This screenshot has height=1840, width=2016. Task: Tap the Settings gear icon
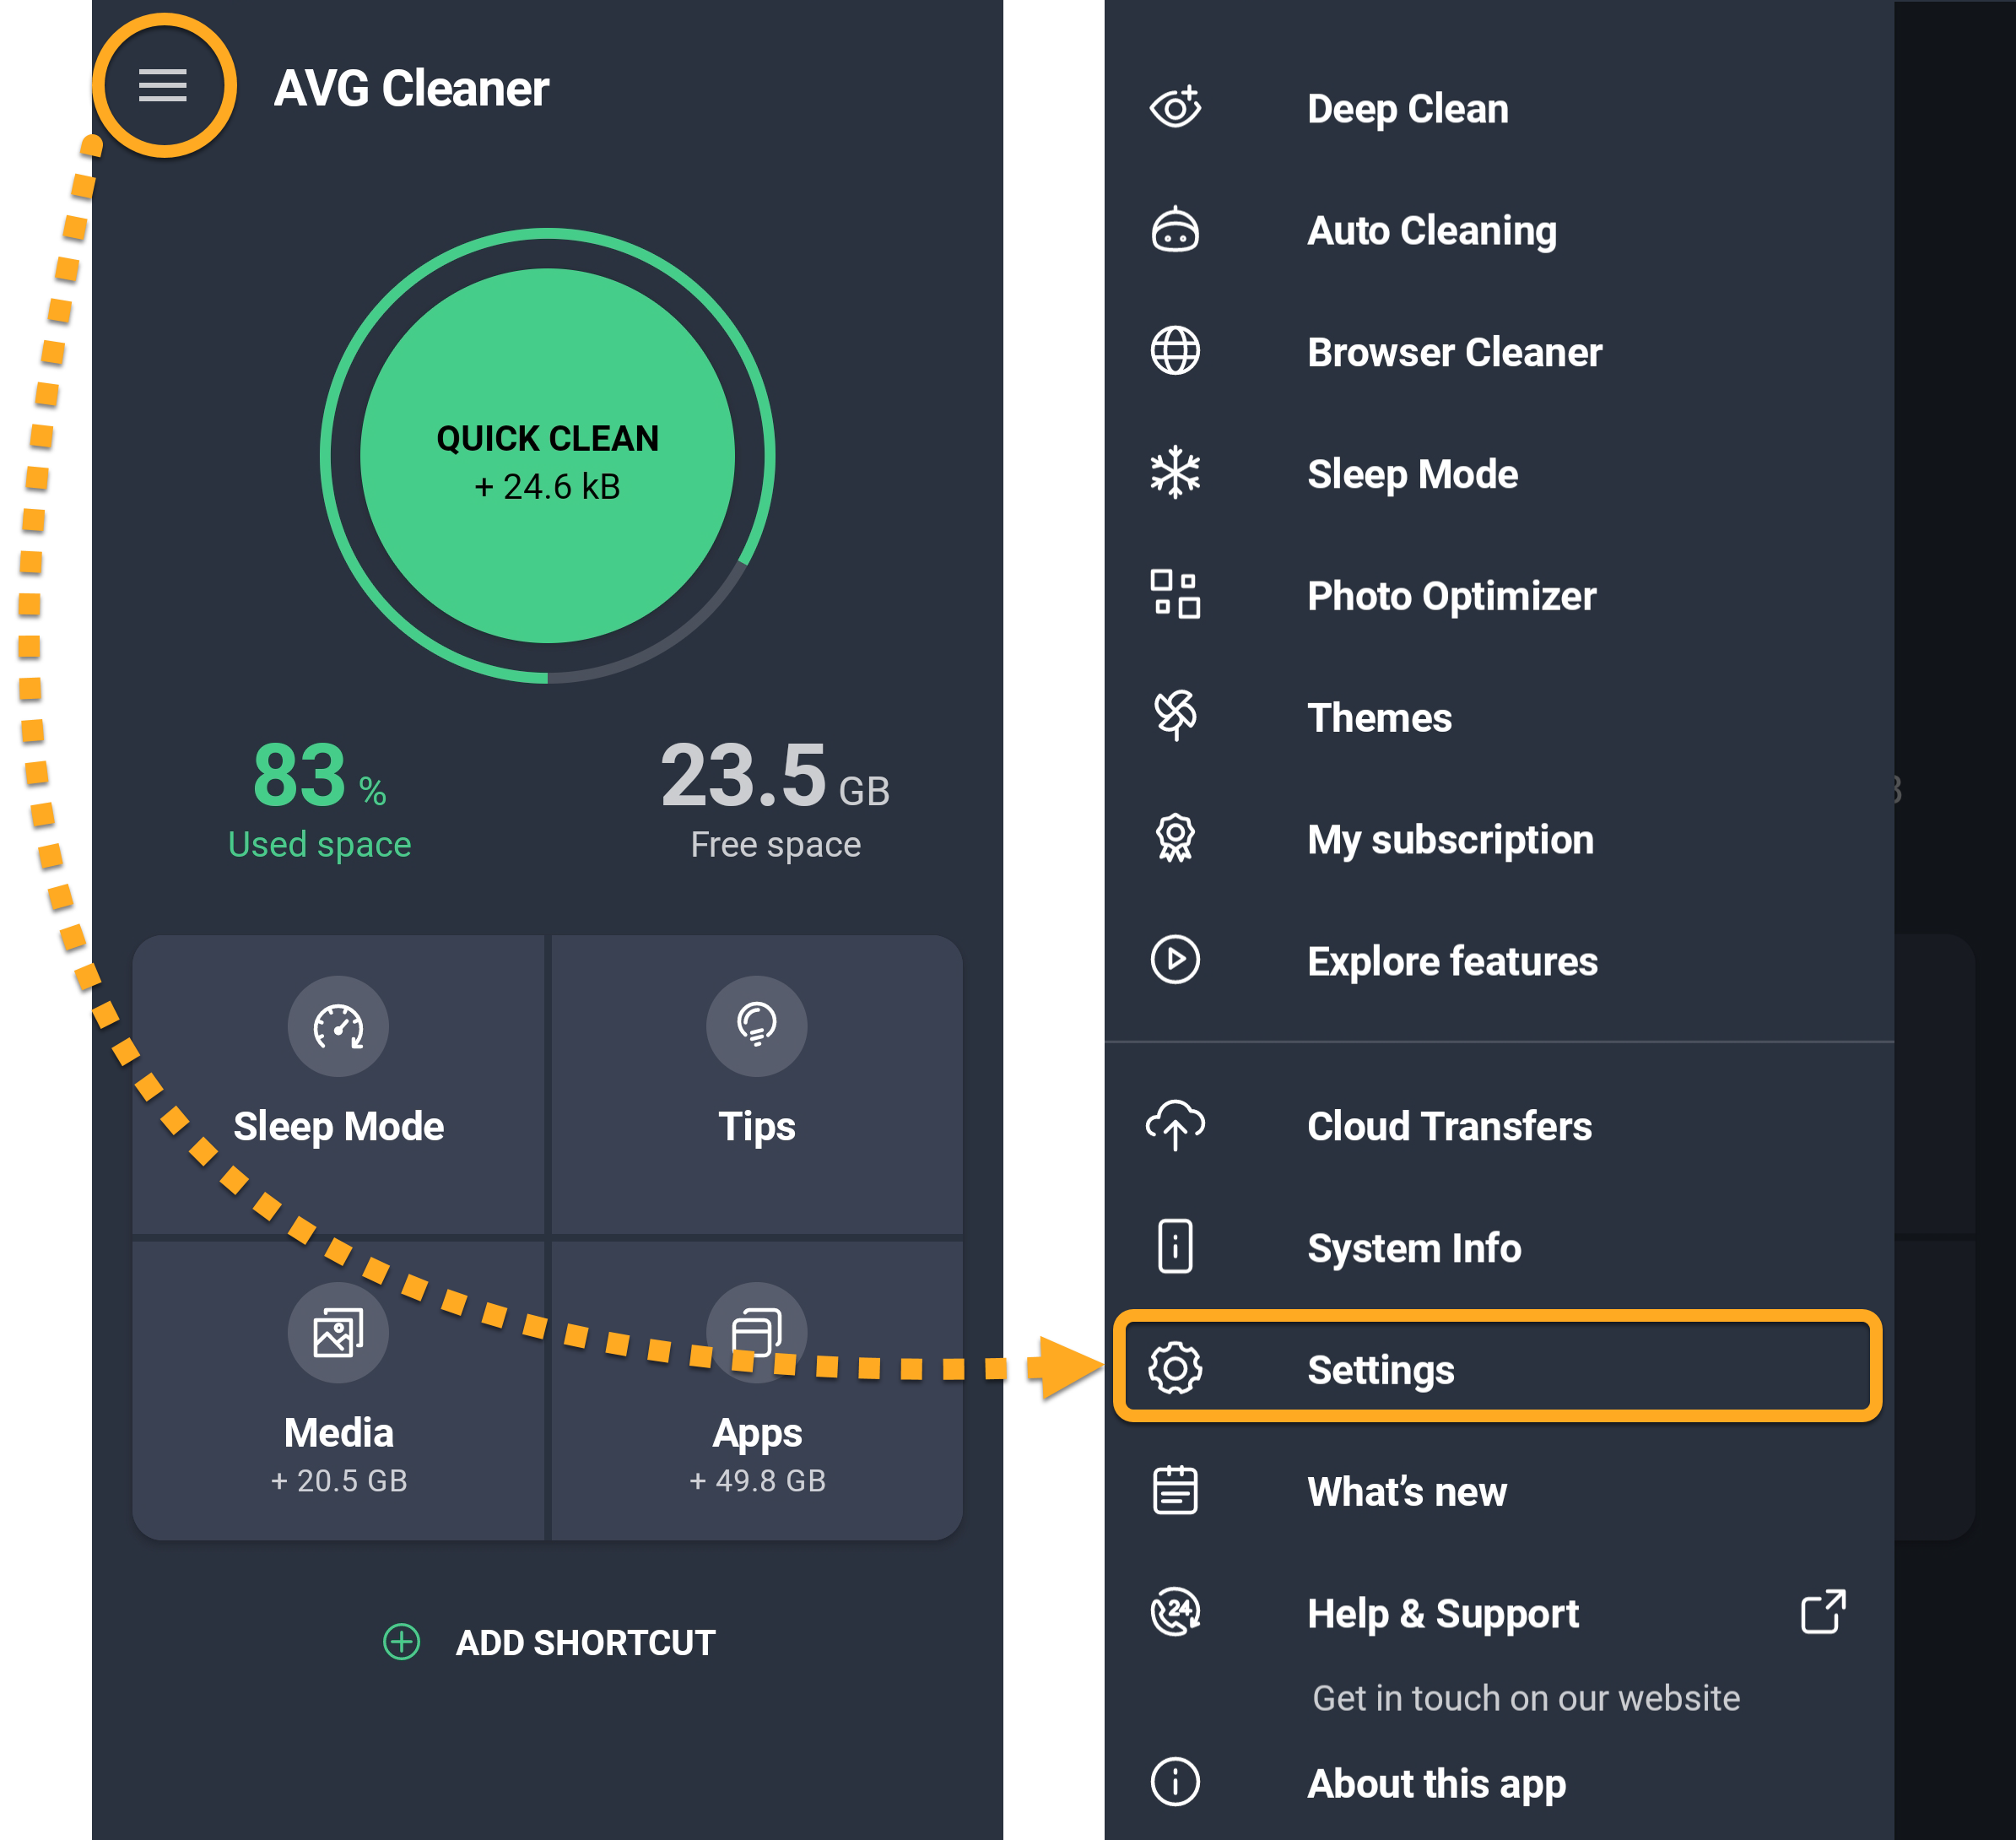1175,1369
